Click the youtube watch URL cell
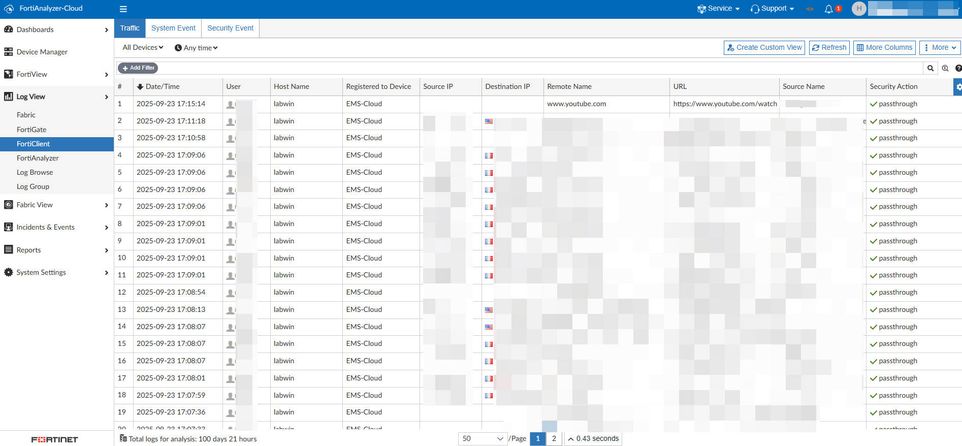 [x=725, y=104]
